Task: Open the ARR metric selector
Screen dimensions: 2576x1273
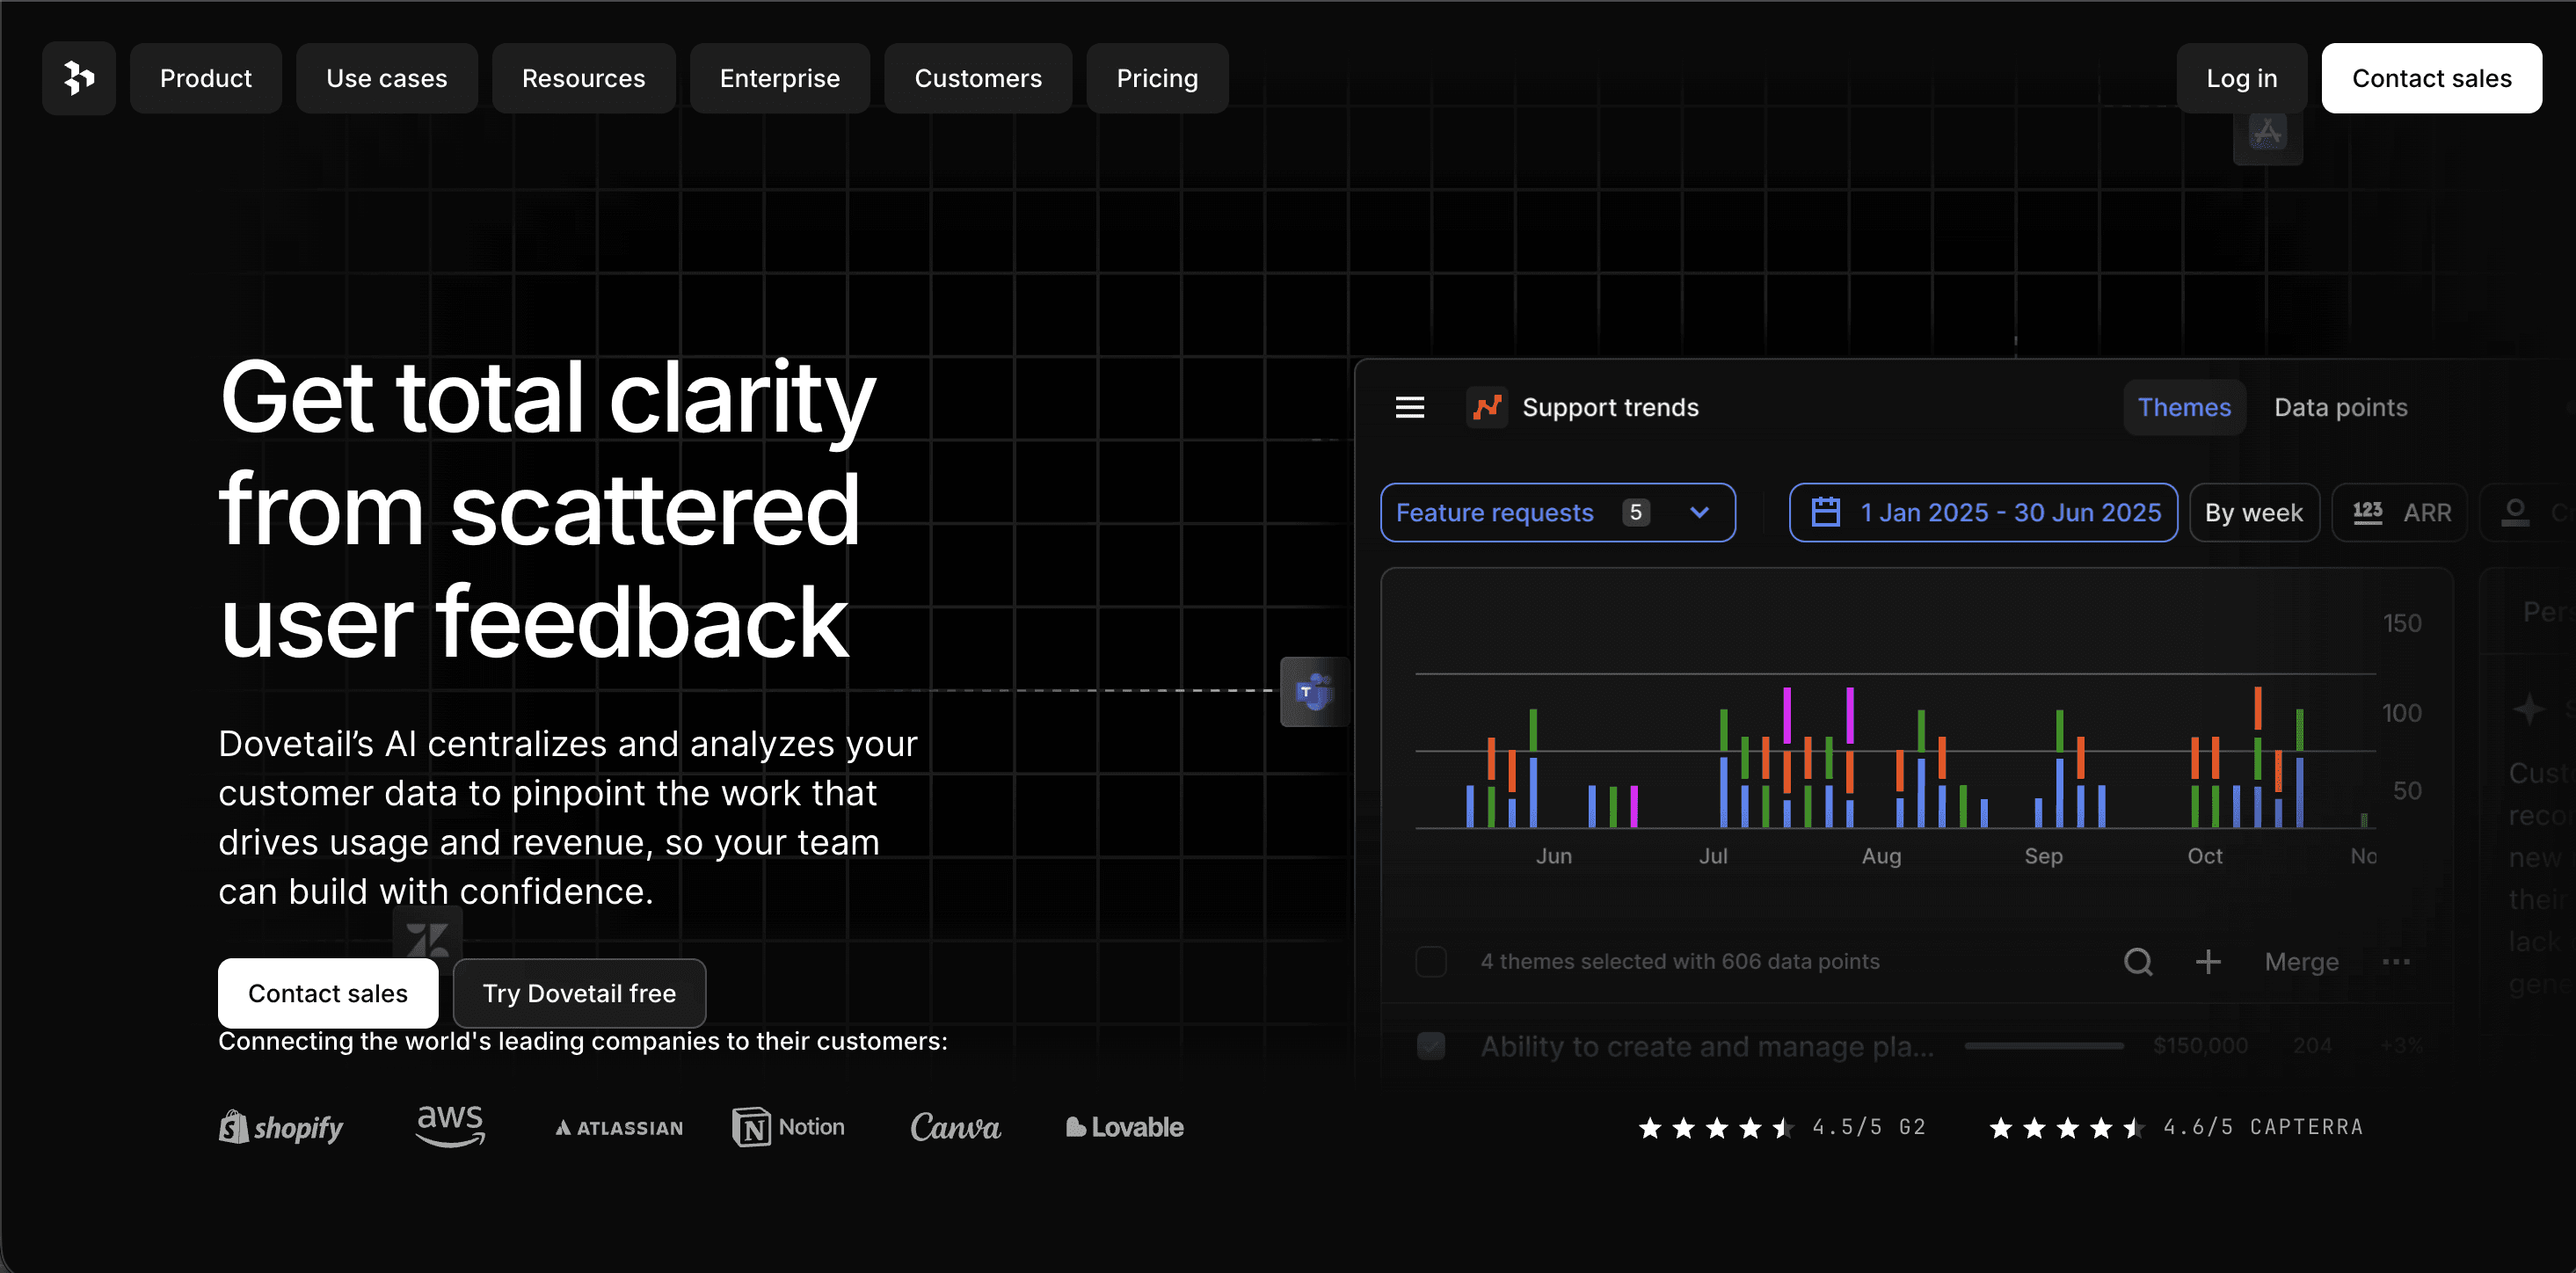Action: pyautogui.click(x=2399, y=512)
